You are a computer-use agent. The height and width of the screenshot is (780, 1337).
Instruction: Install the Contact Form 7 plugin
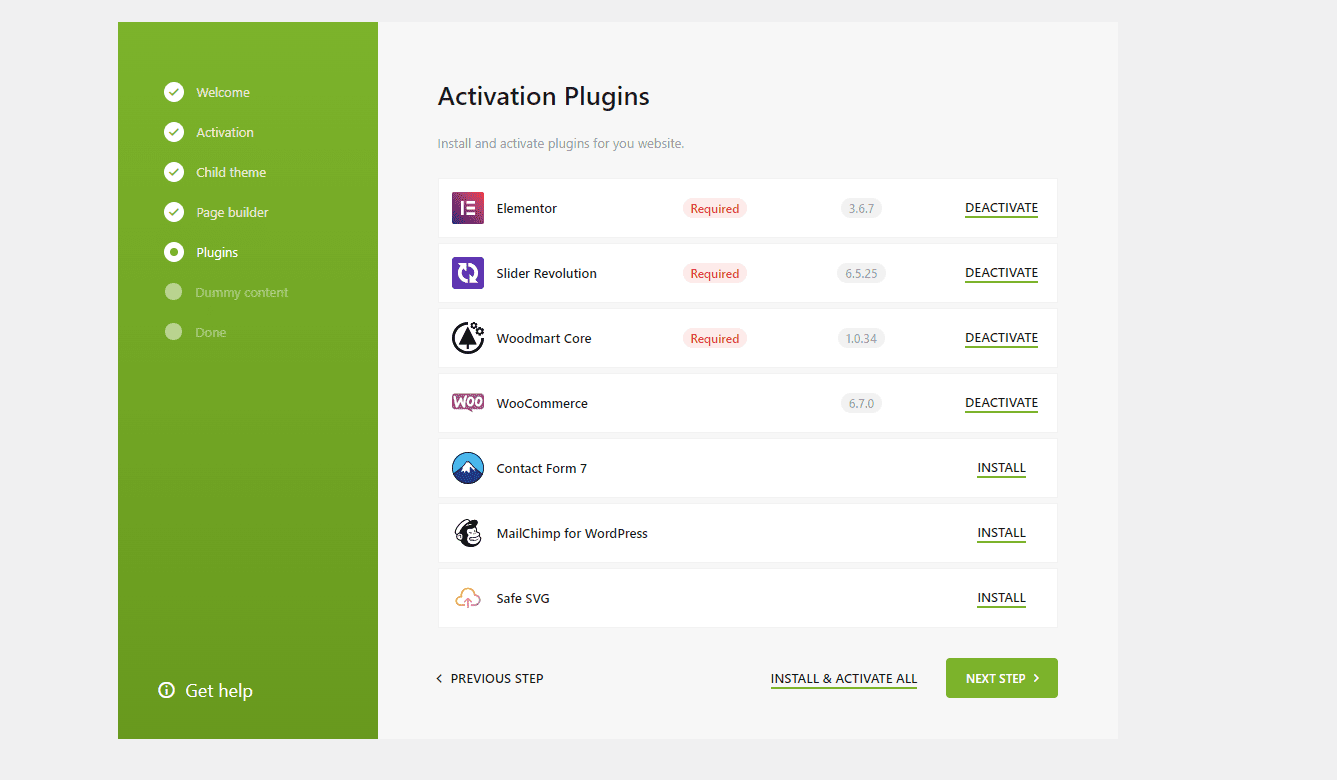pos(1001,468)
